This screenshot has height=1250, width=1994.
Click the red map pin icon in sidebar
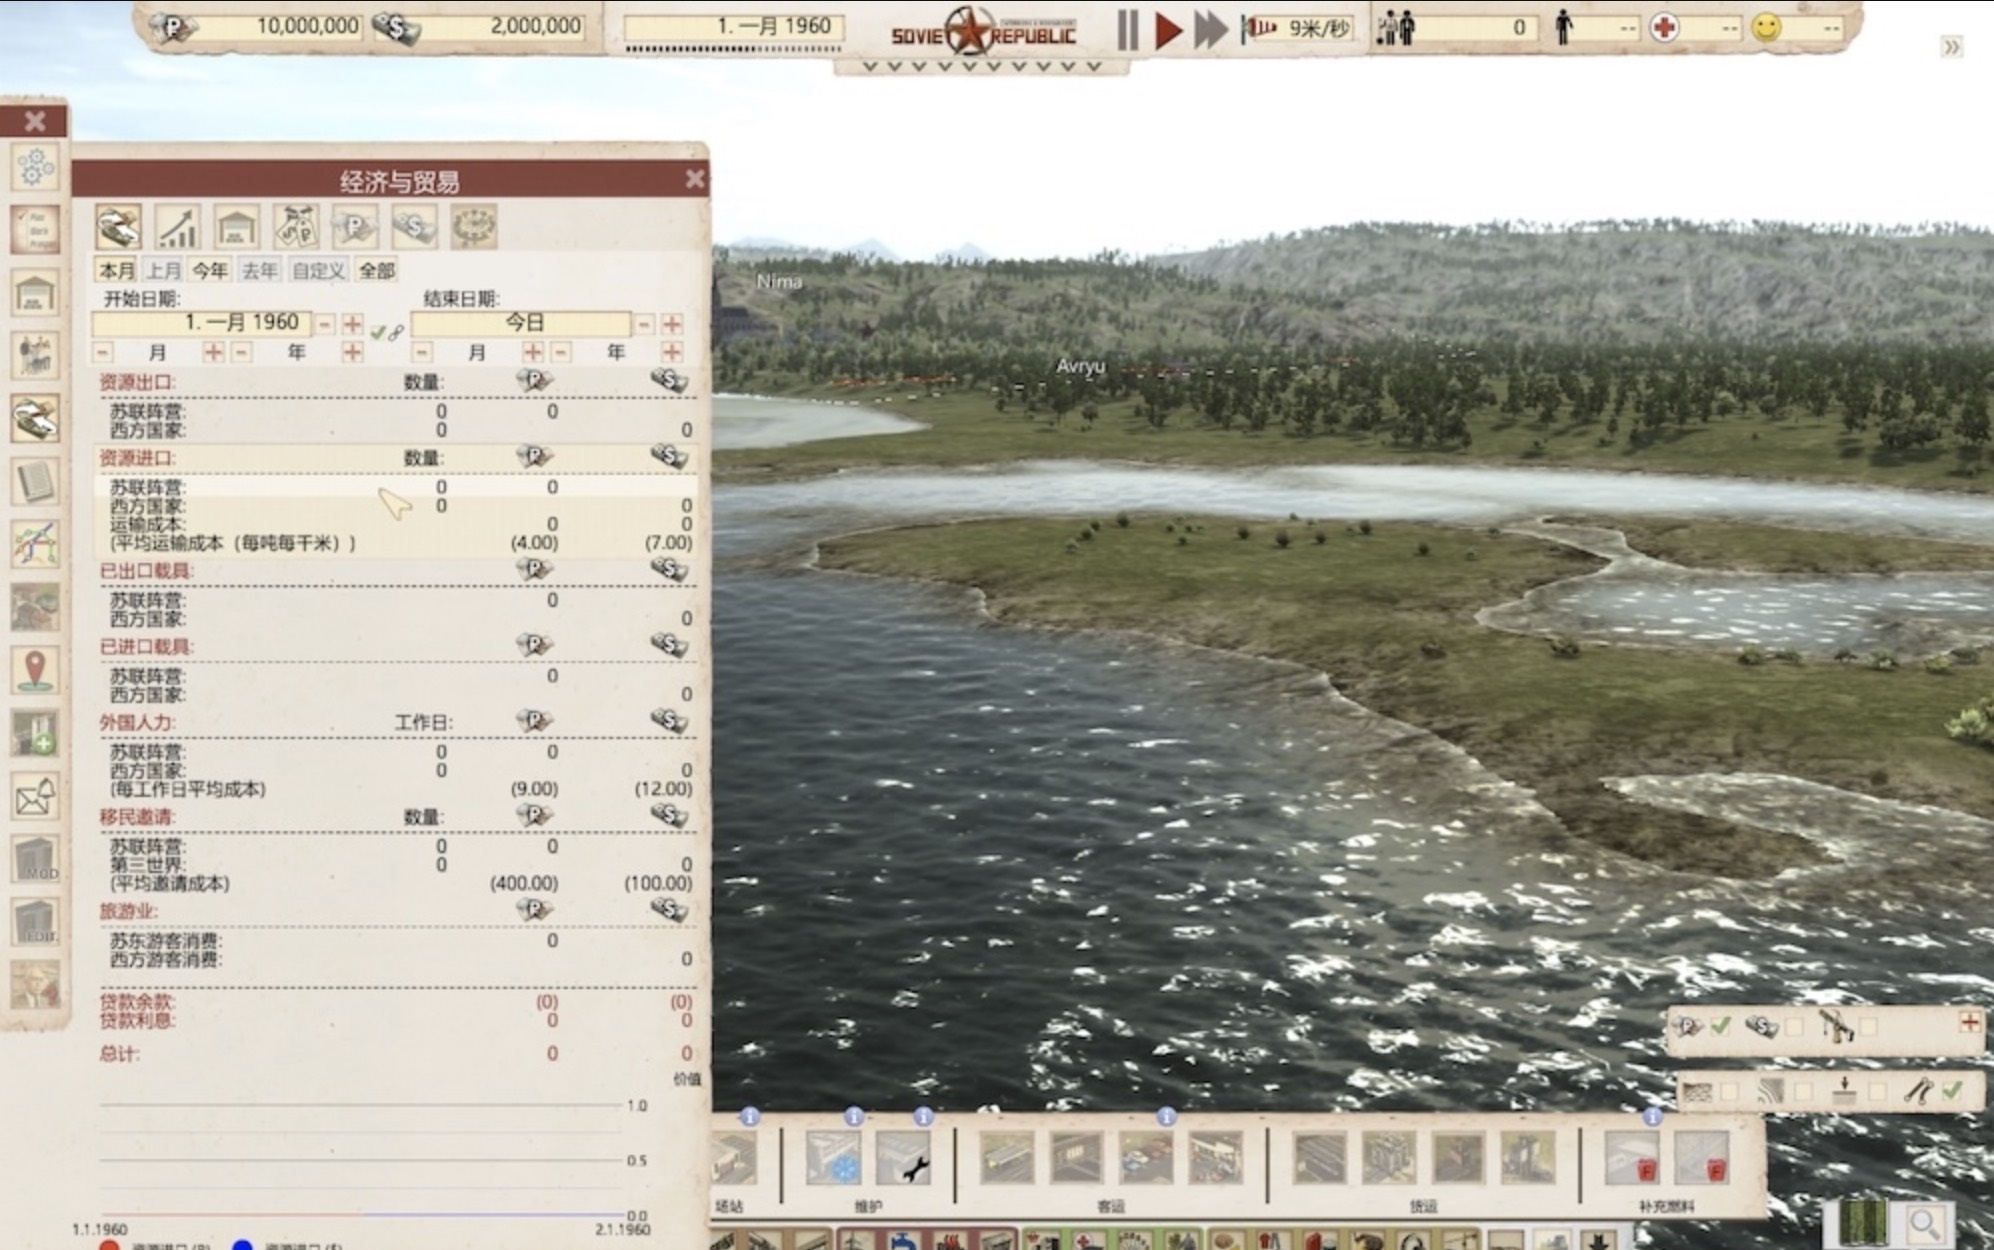35,670
